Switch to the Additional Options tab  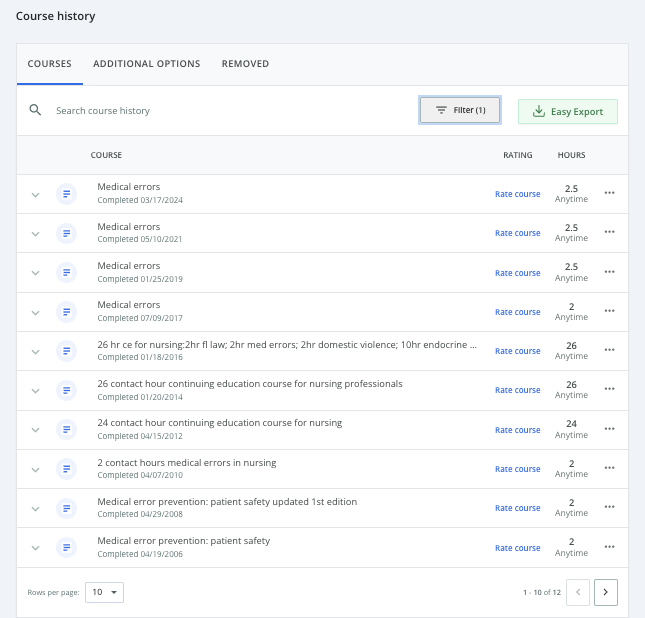click(x=146, y=64)
